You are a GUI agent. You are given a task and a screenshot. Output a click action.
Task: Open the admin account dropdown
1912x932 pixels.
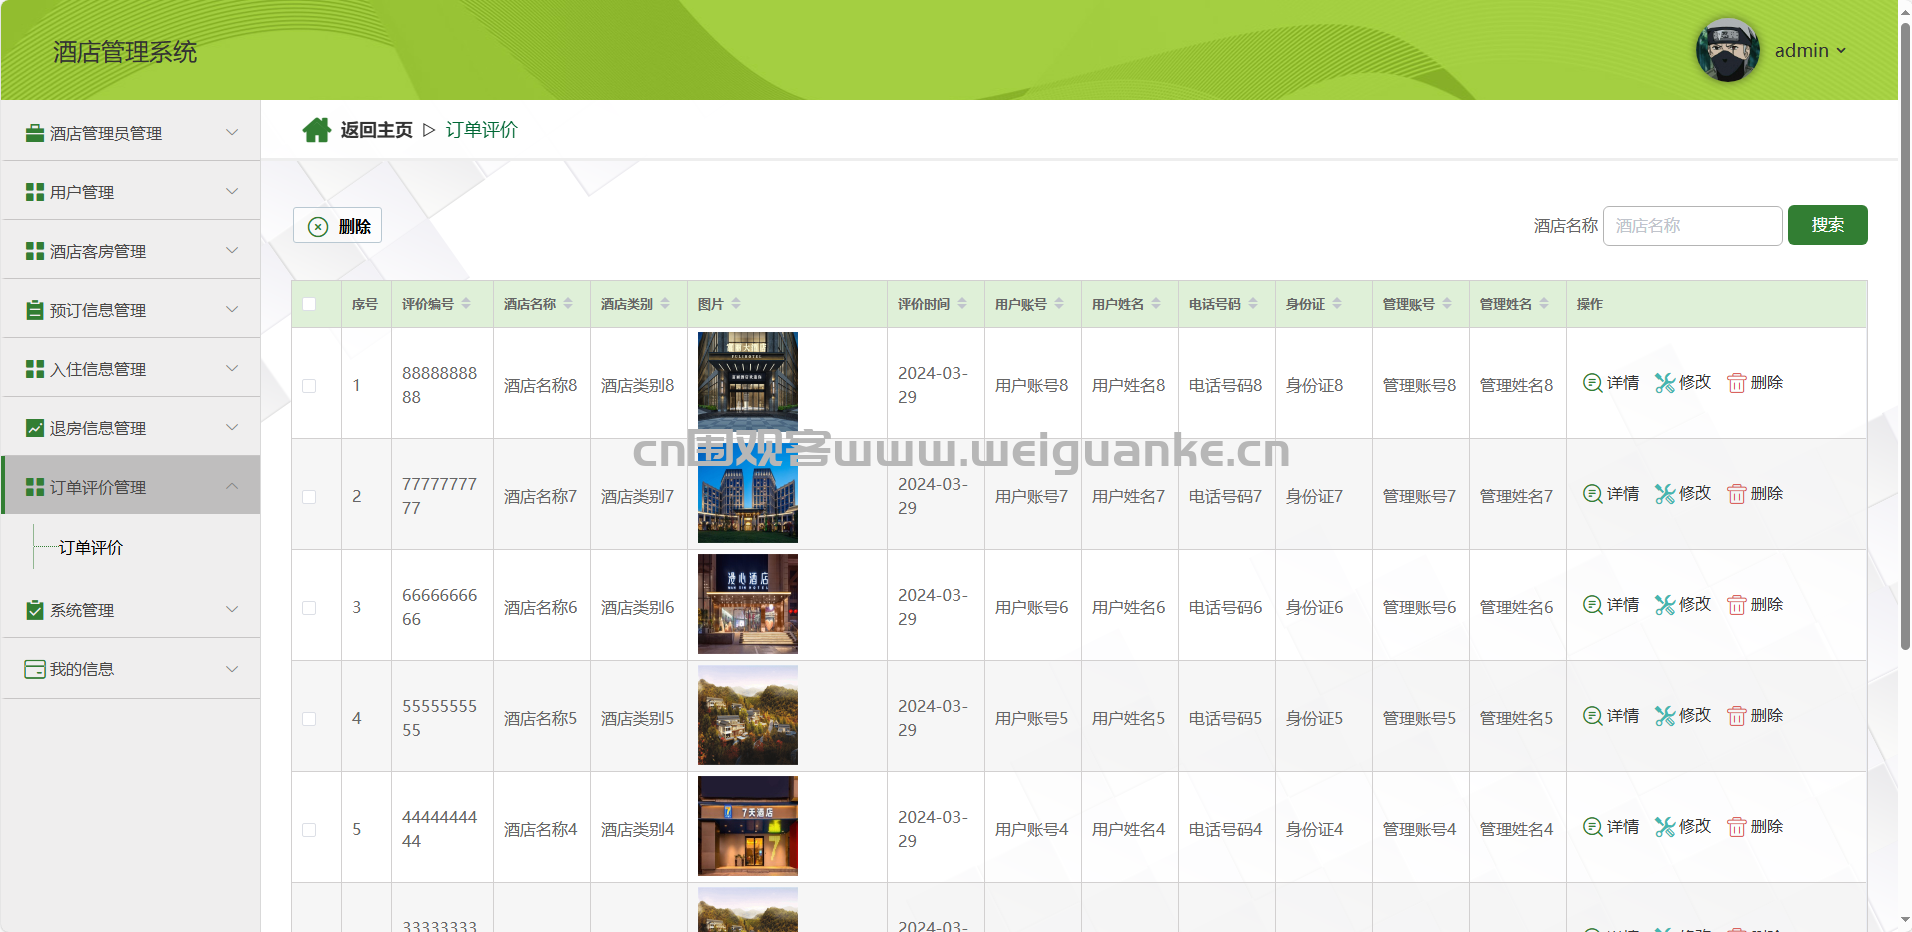point(1810,51)
